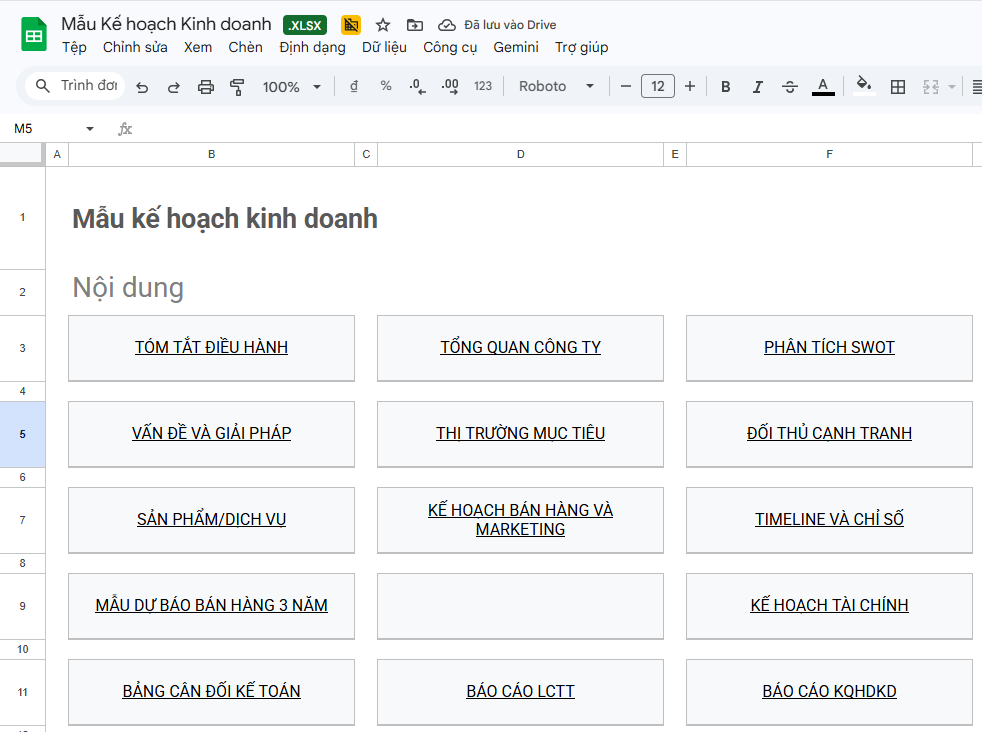This screenshot has height=732, width=982.
Task: Expand the Name box dropdown arrow
Action: (90, 128)
